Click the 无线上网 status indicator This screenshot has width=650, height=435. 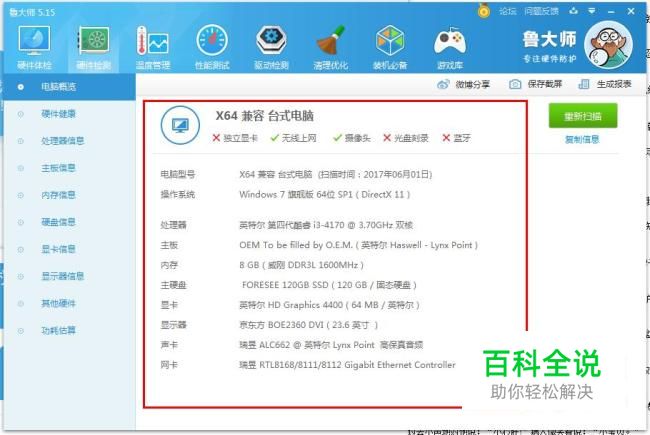point(293,138)
